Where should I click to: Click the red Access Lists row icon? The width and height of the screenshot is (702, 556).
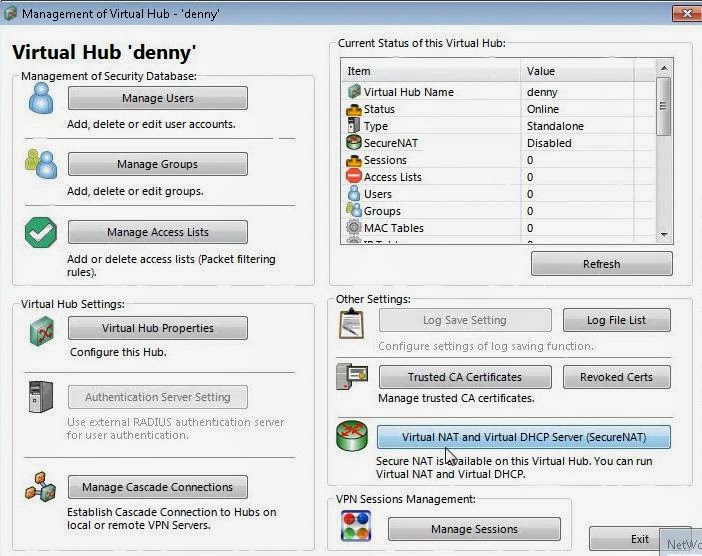coord(354,176)
